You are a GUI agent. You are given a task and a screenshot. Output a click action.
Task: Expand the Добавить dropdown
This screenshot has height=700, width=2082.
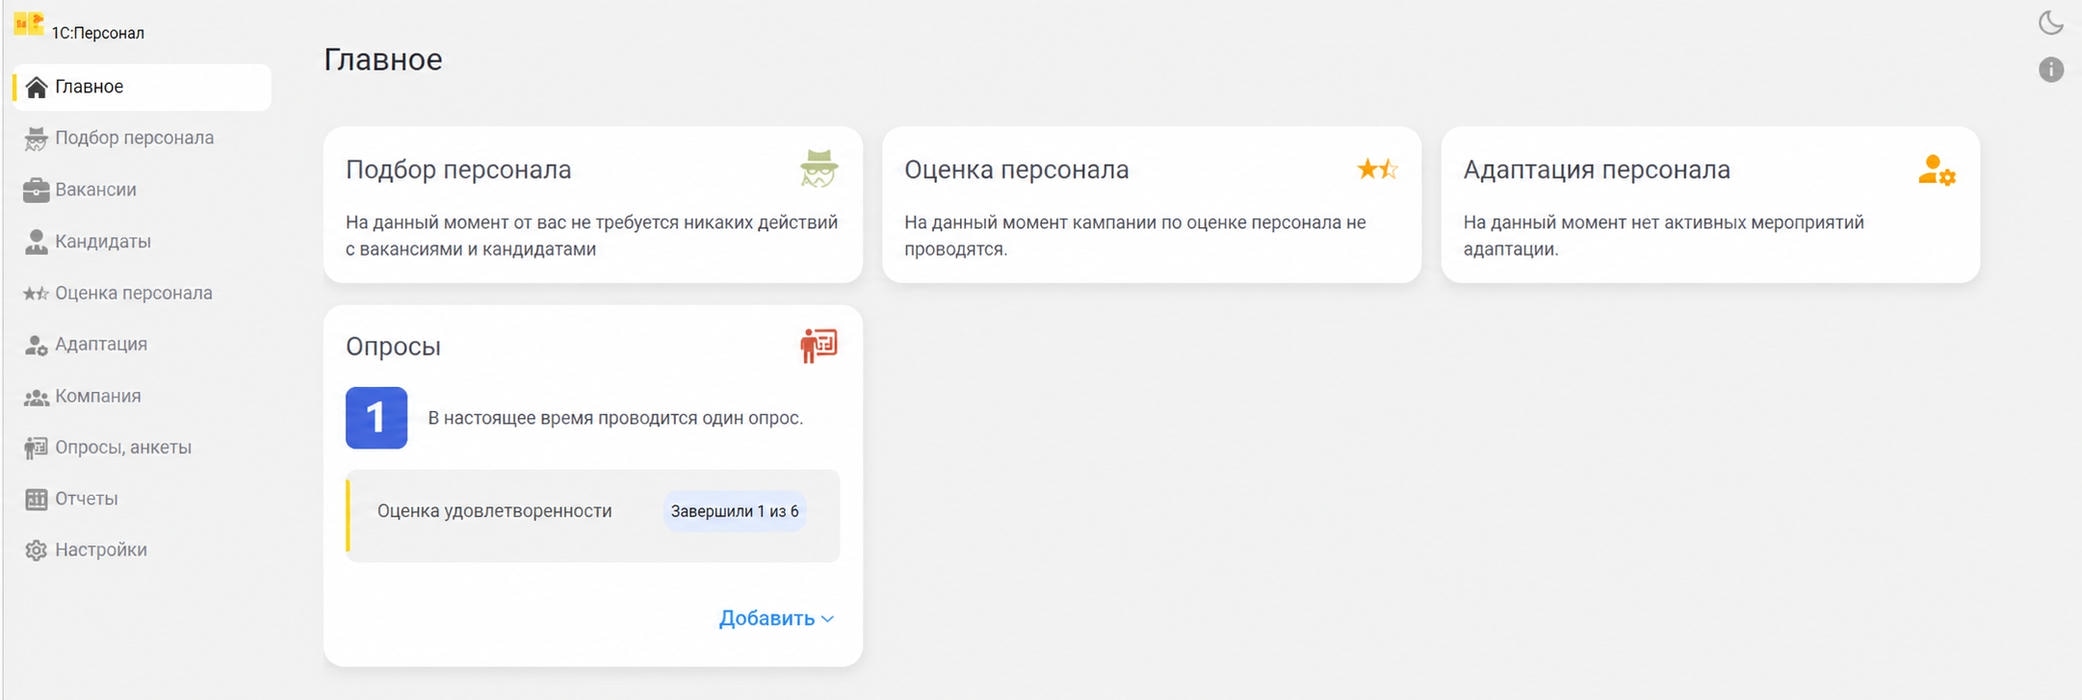[x=776, y=619]
